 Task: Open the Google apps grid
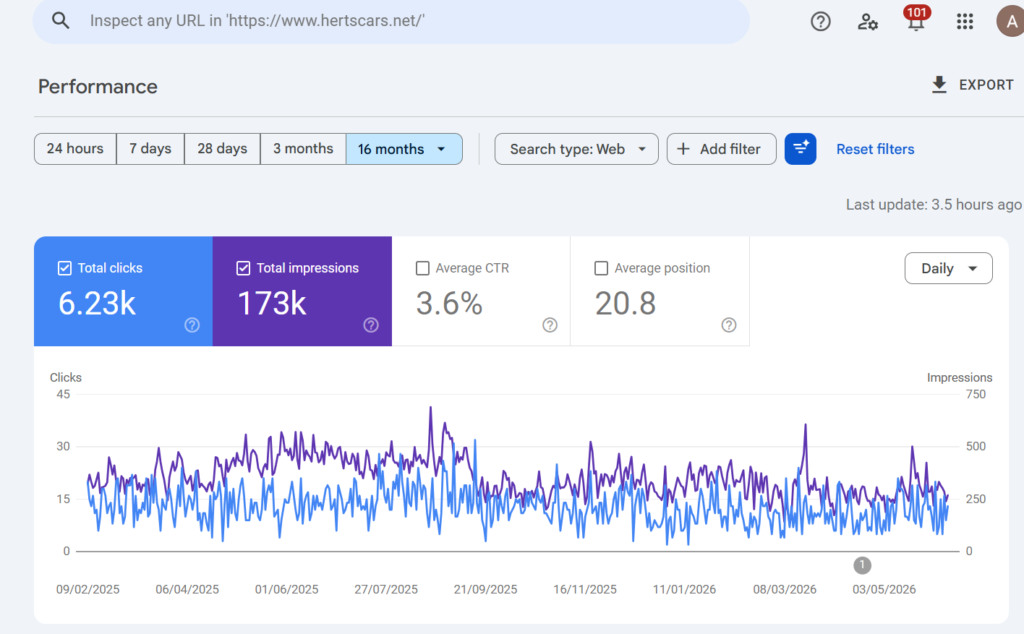(x=965, y=22)
